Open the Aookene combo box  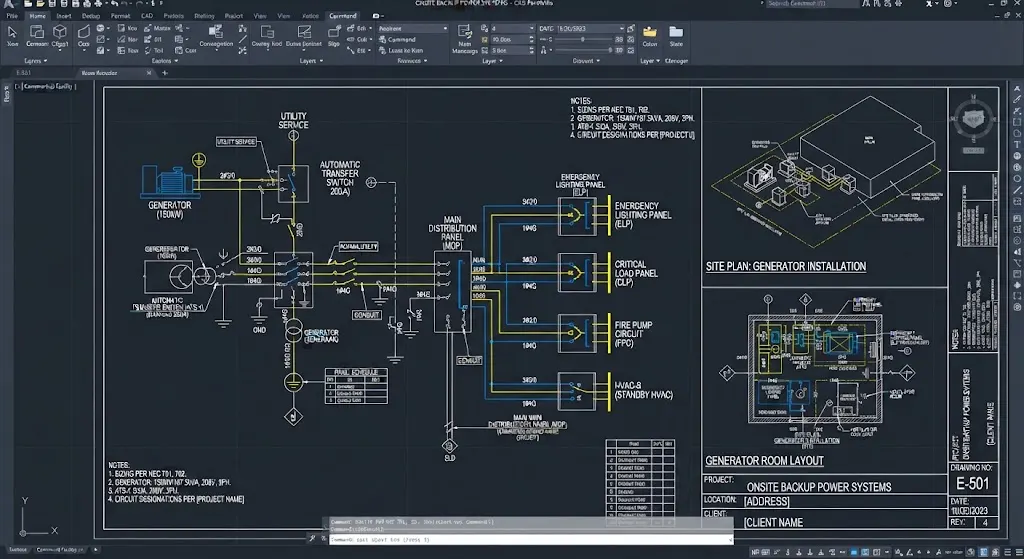pyautogui.click(x=413, y=29)
